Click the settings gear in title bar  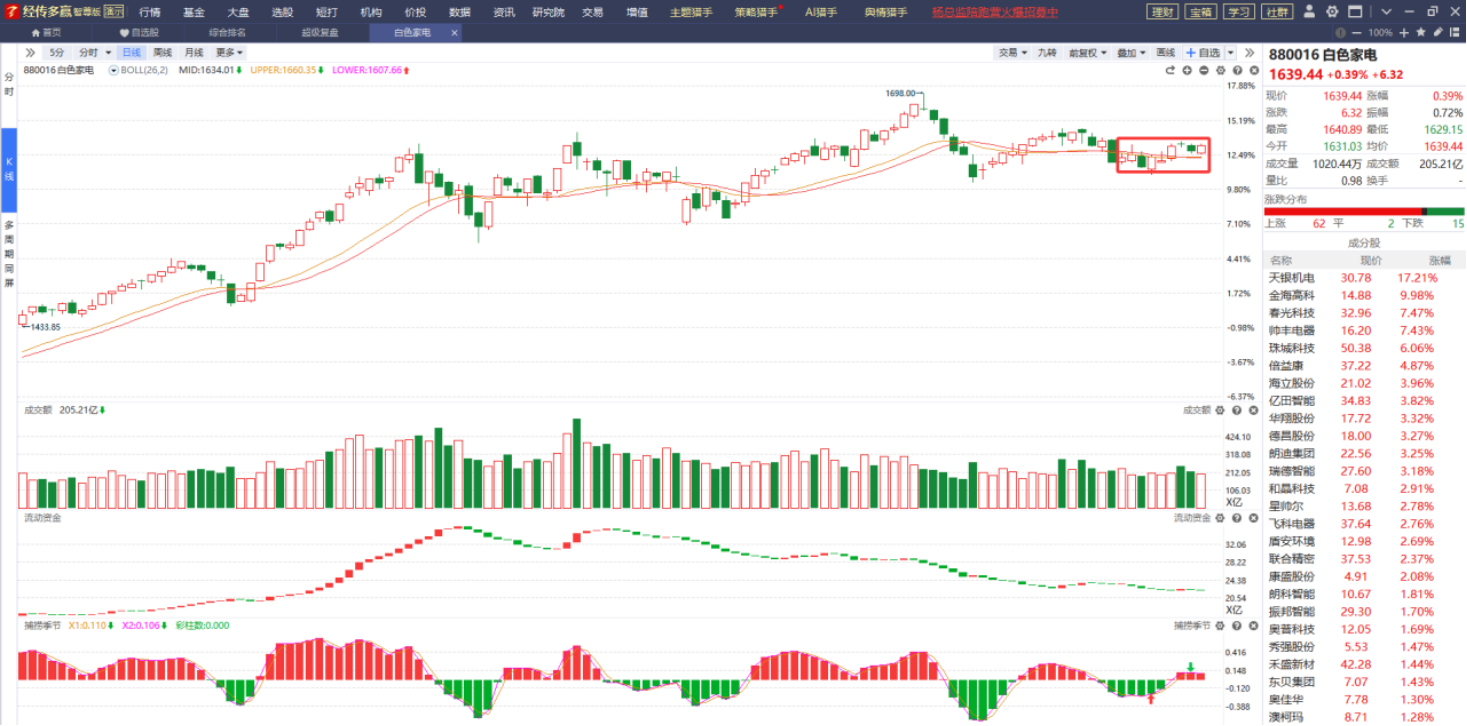tap(1332, 12)
